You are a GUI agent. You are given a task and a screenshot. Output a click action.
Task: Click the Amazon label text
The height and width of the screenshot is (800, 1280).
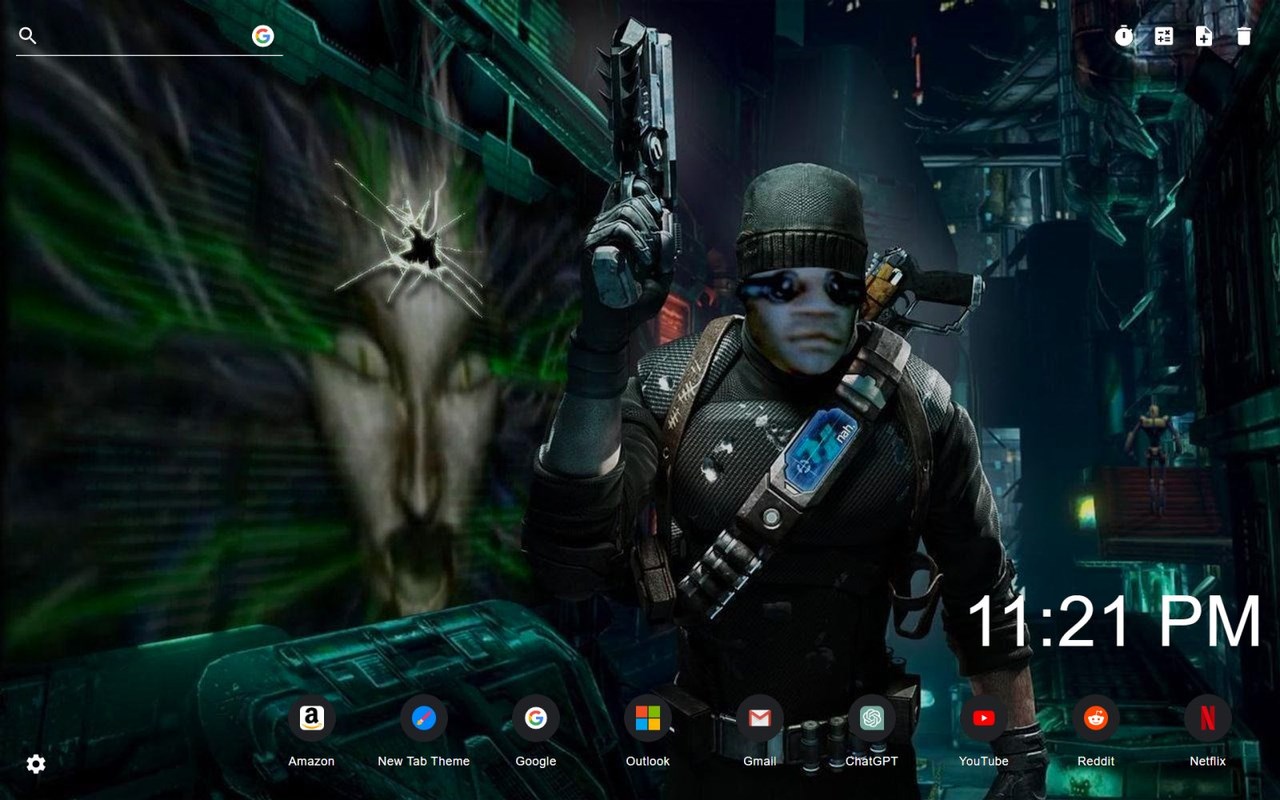tap(312, 761)
